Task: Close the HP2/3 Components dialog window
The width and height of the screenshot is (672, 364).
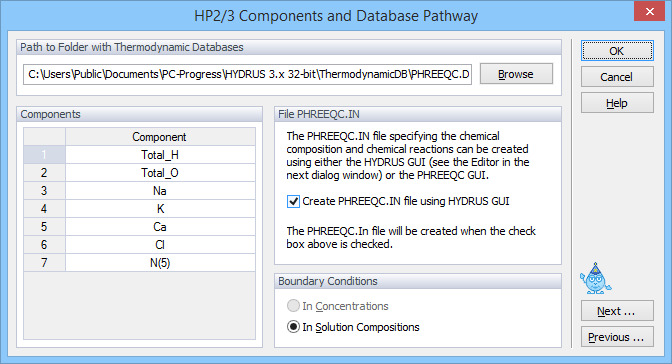Action: [649, 12]
